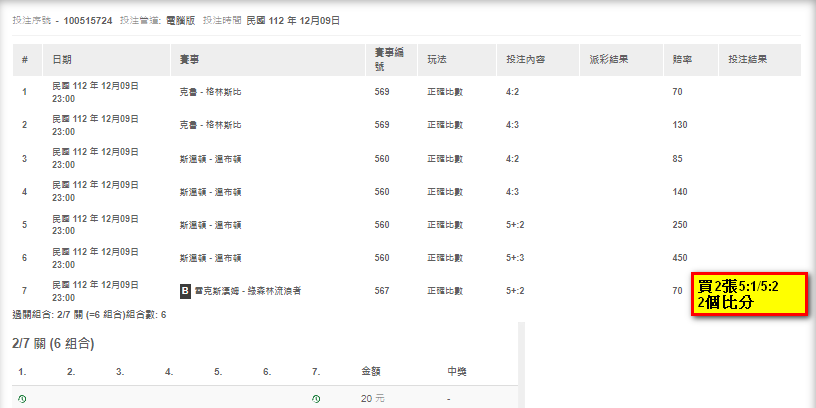The height and width of the screenshot is (408, 816).
Task: Open row 1 match 克魯 - 格林斯比
Action: pos(210,92)
